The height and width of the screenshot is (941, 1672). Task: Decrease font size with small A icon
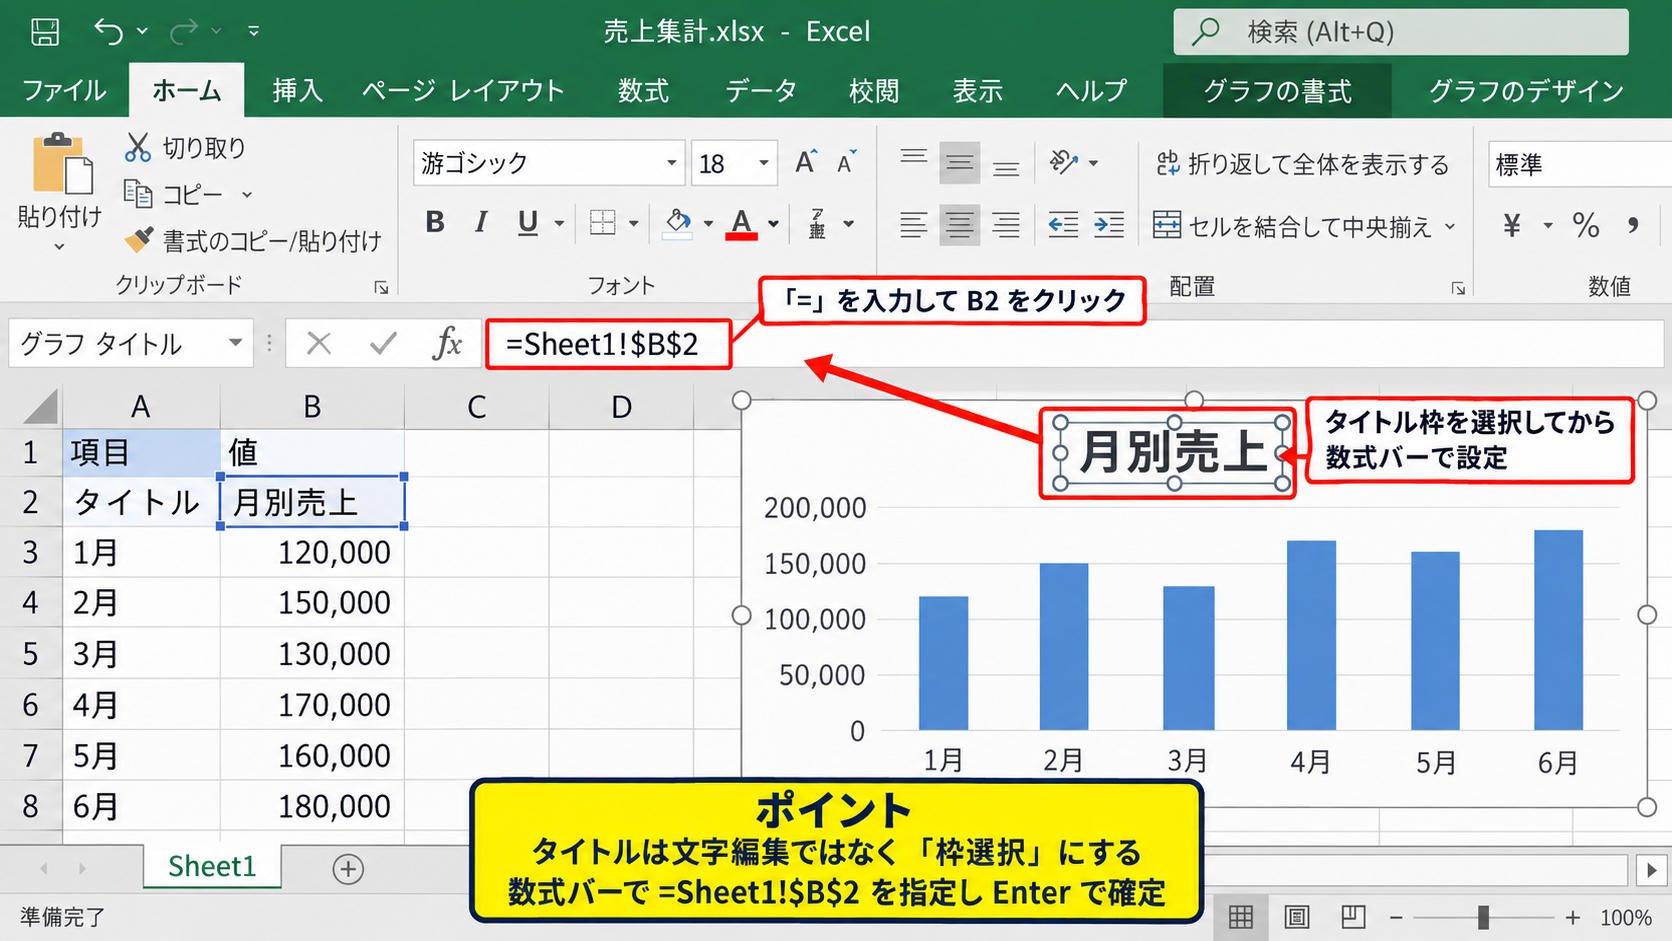846,163
